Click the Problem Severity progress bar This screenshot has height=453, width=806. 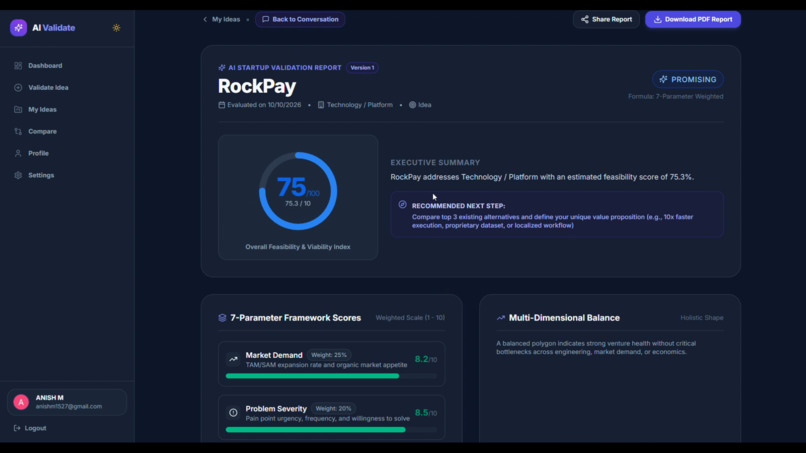point(332,430)
